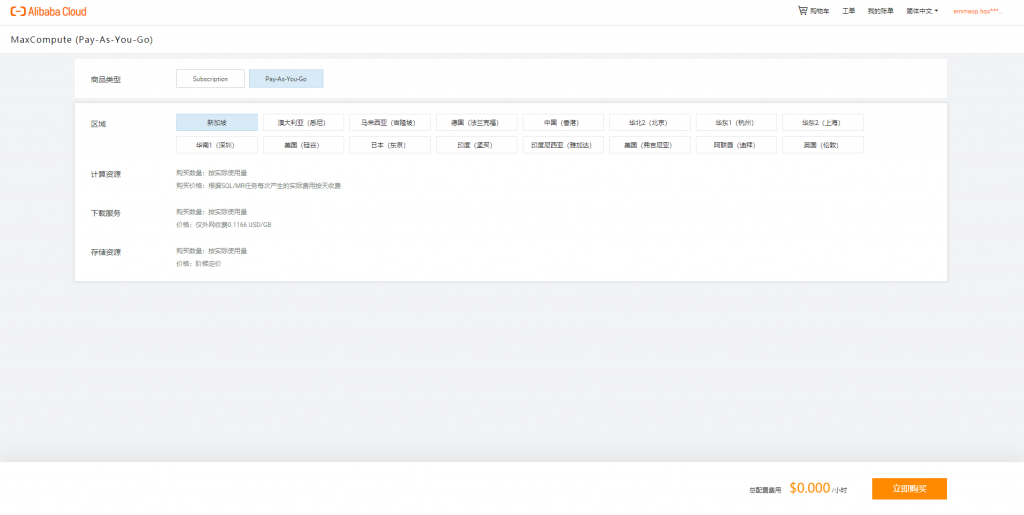Click the 存储资源 label
1024x515 pixels.
tap(106, 252)
